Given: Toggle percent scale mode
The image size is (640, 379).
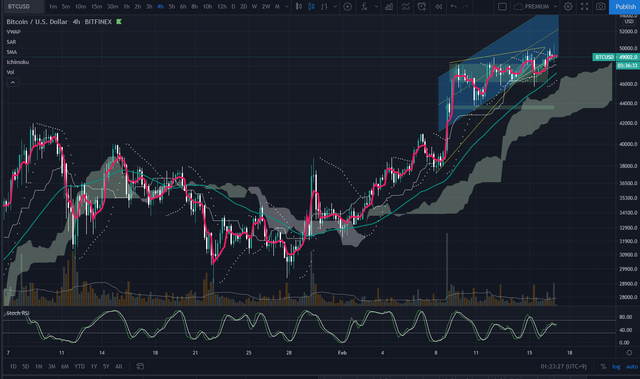Looking at the screenshot, I should [x=603, y=366].
